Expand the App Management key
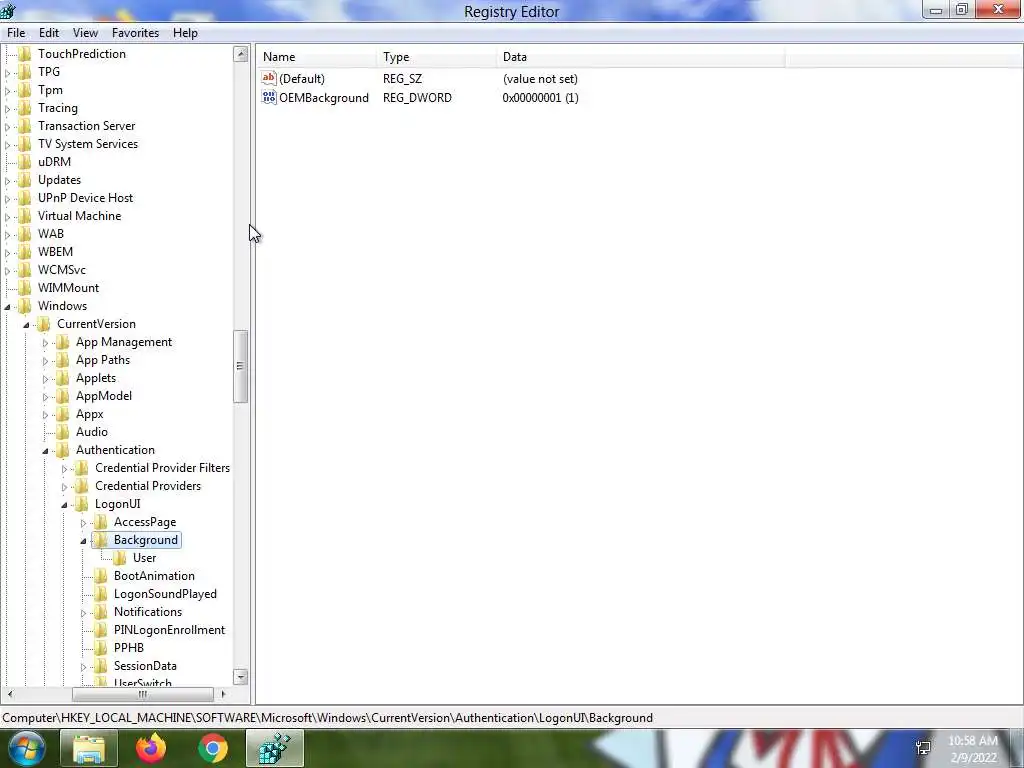The image size is (1024, 768). coord(46,343)
